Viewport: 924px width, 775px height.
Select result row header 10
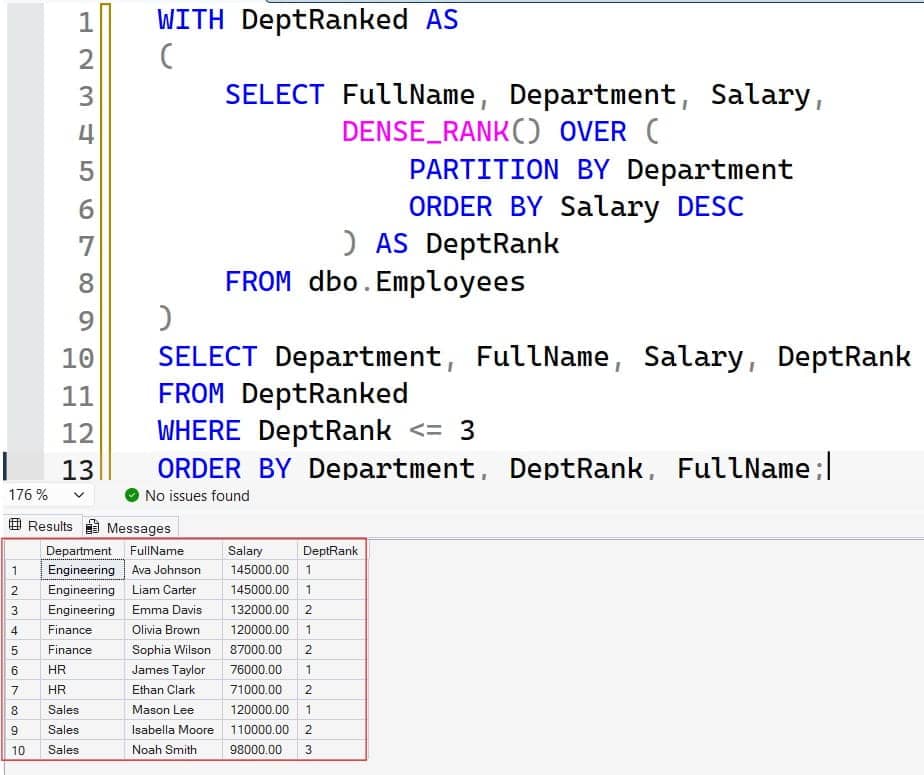tap(22, 750)
